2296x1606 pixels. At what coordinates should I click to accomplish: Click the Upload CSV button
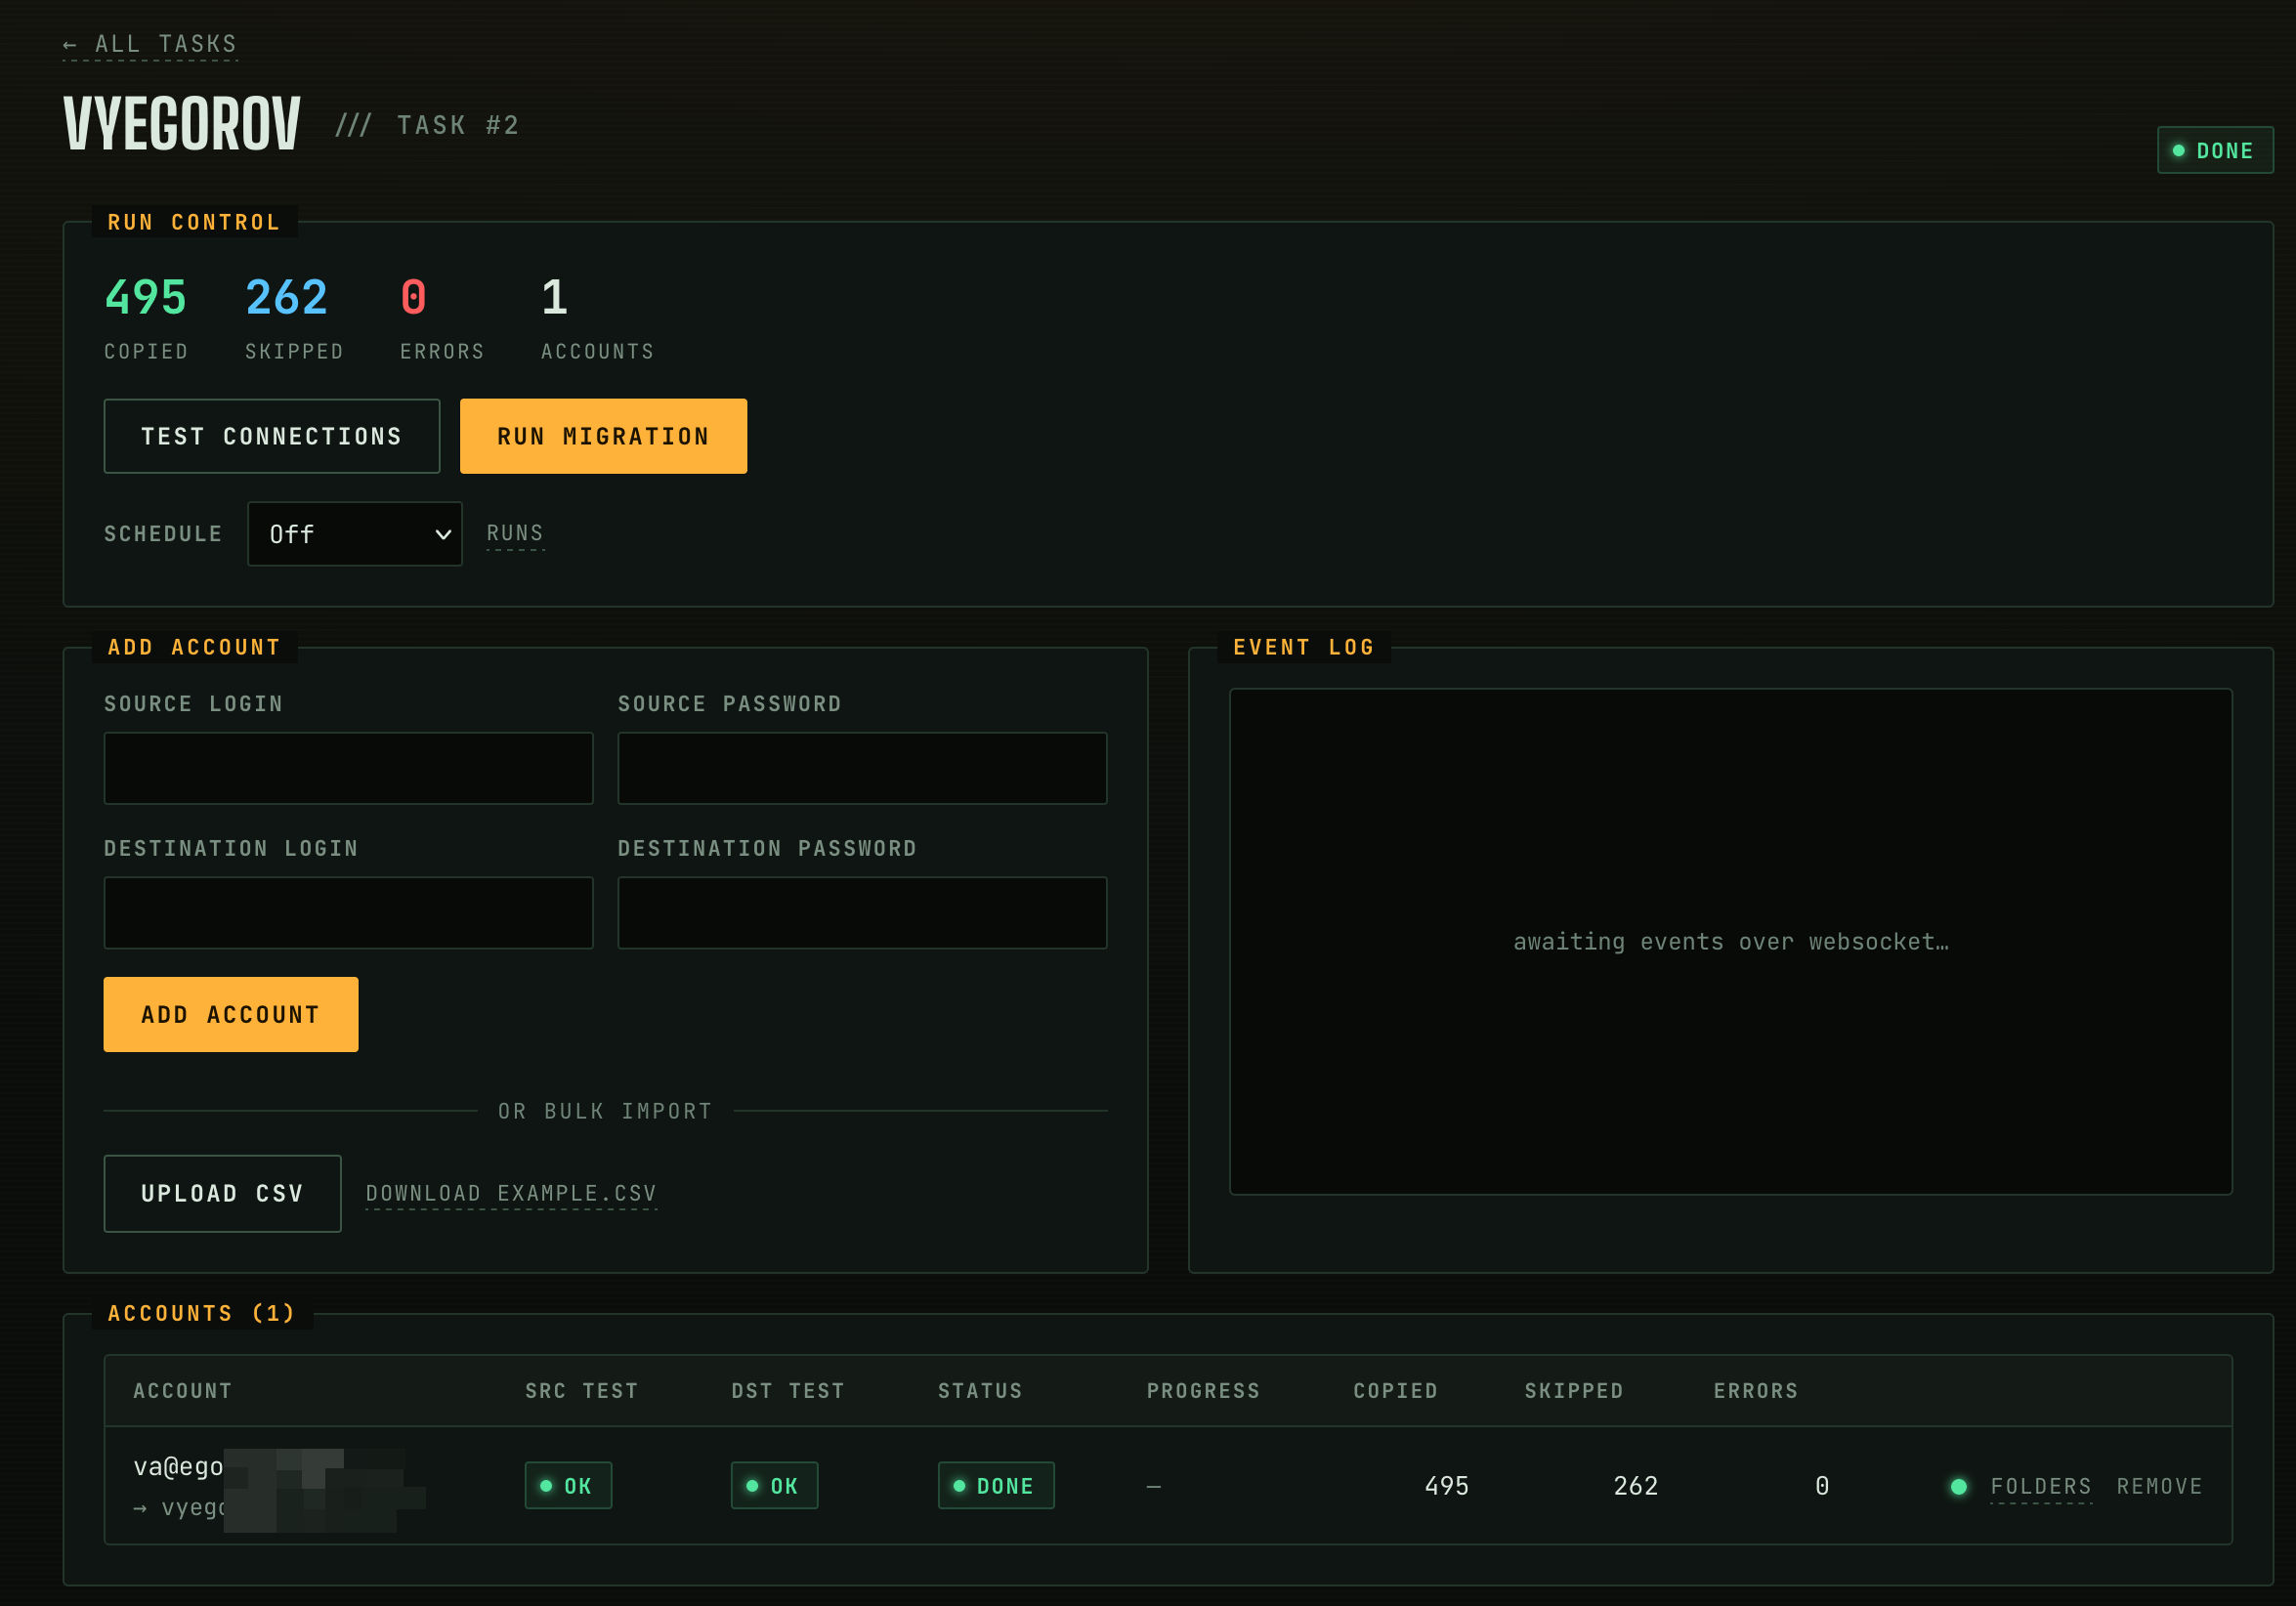point(222,1193)
